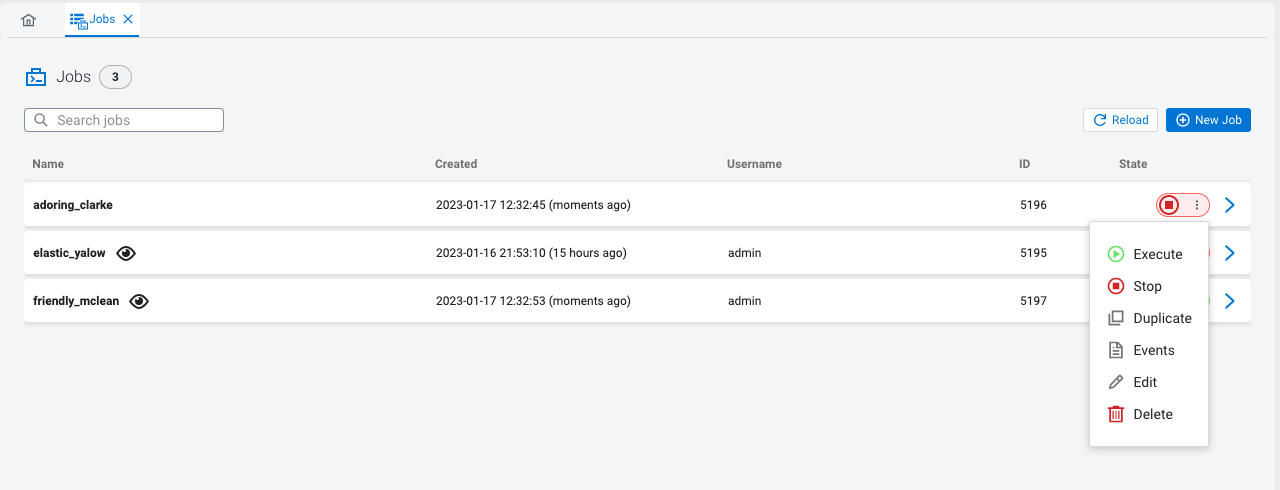Click the home icon tab
1280x490 pixels.
click(x=28, y=20)
